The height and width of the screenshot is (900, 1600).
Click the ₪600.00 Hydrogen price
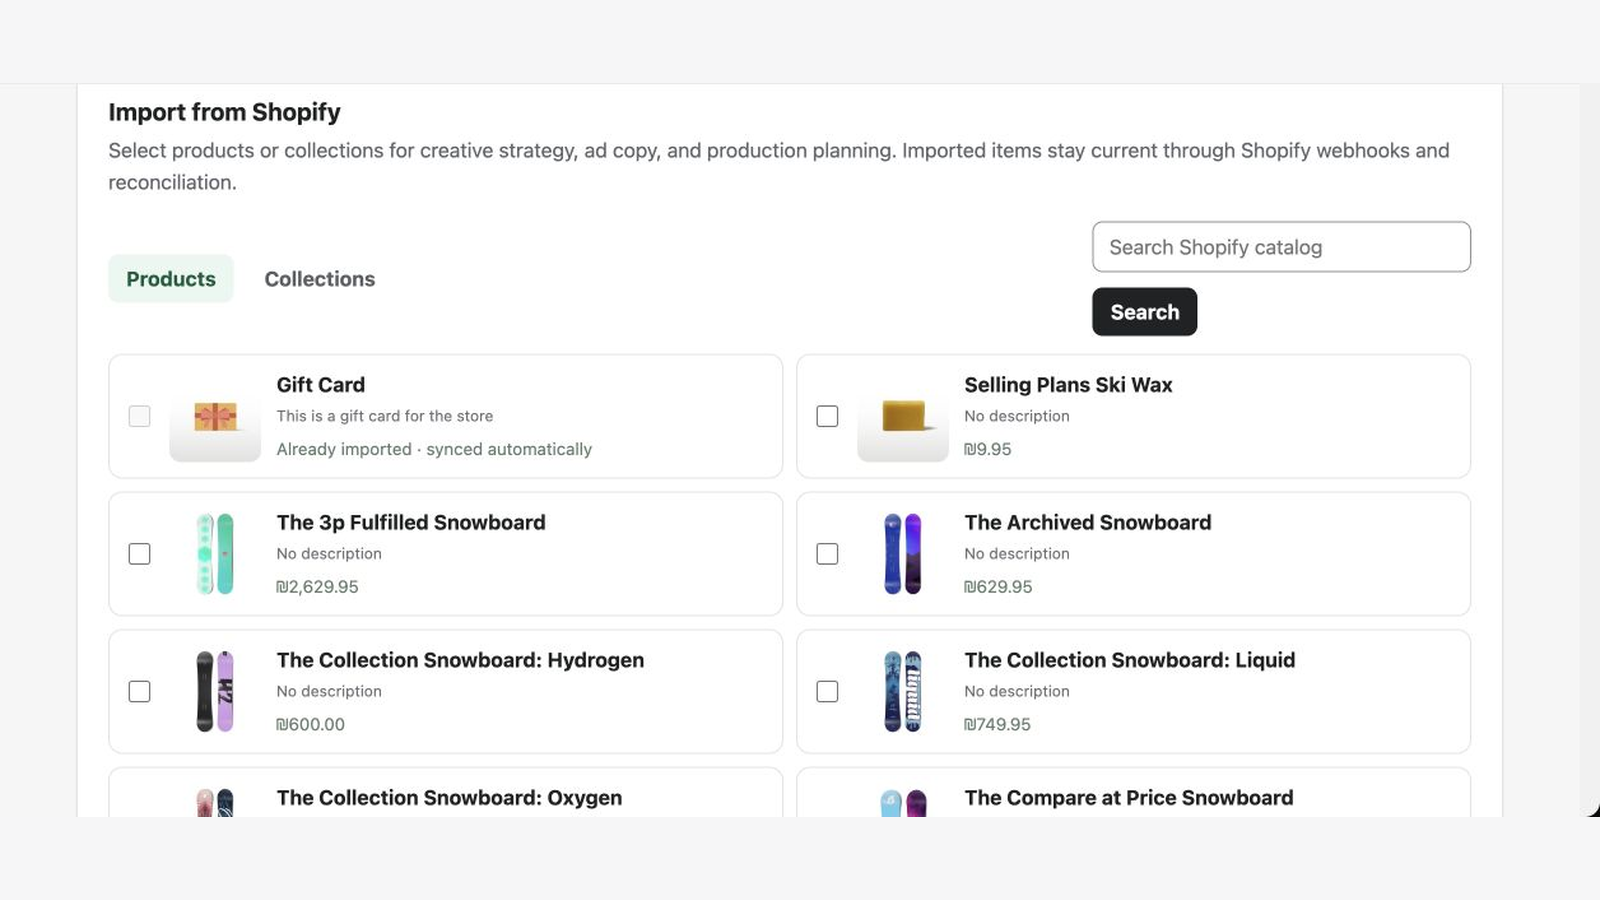310,725
